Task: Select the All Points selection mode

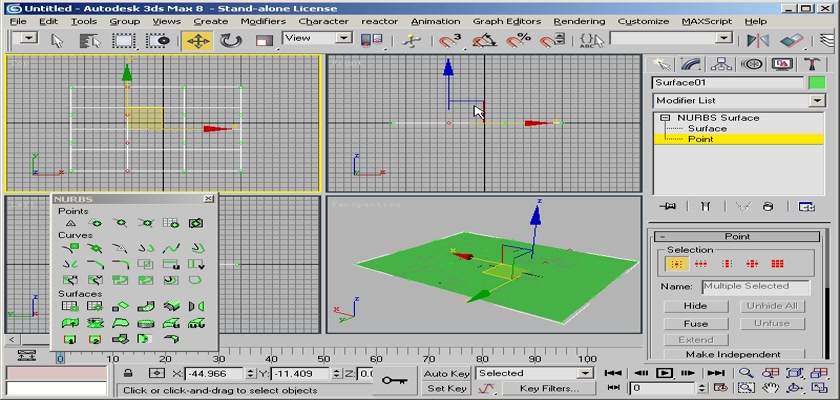Action: pos(777,263)
